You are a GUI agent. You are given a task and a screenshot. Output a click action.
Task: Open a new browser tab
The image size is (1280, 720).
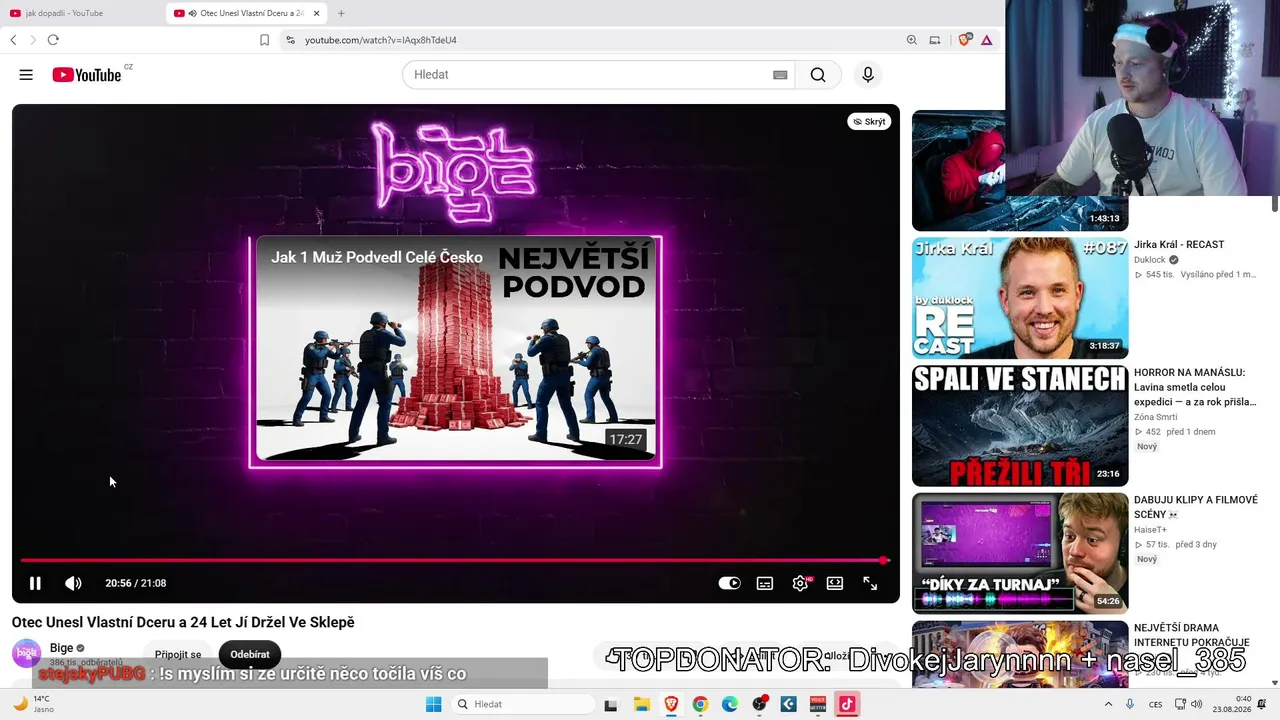(341, 13)
